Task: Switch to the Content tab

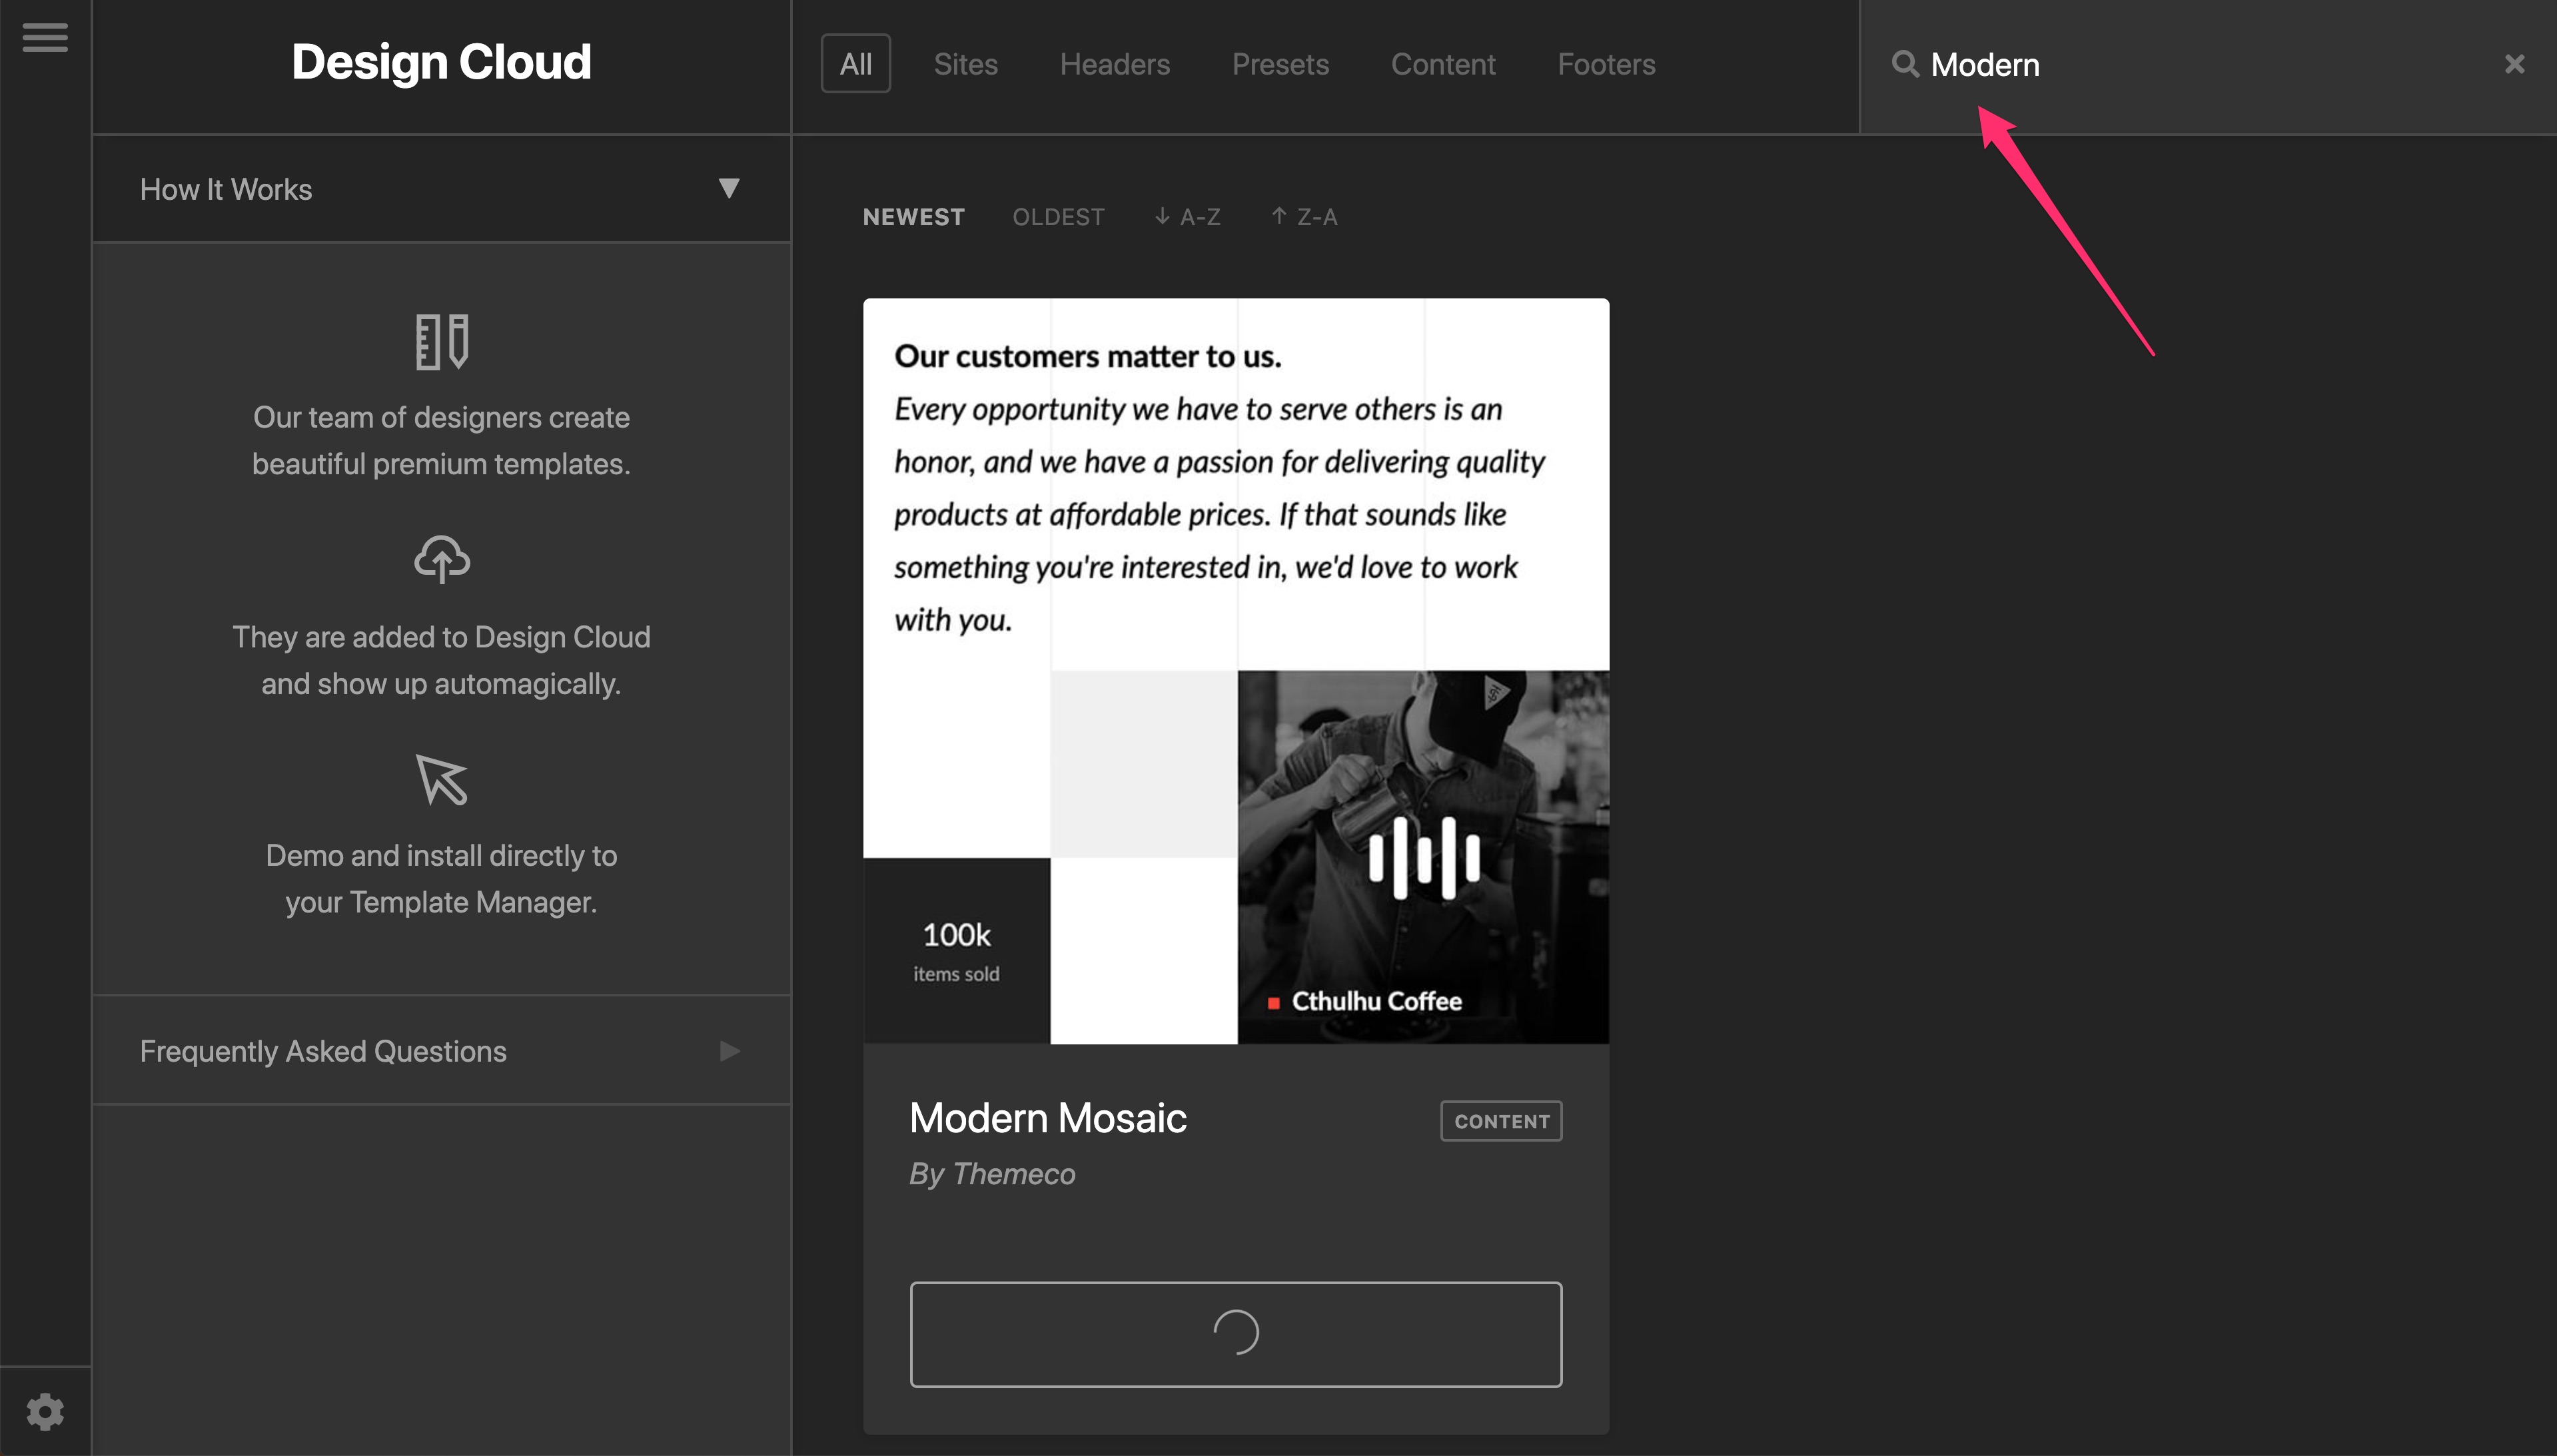Action: [1443, 64]
